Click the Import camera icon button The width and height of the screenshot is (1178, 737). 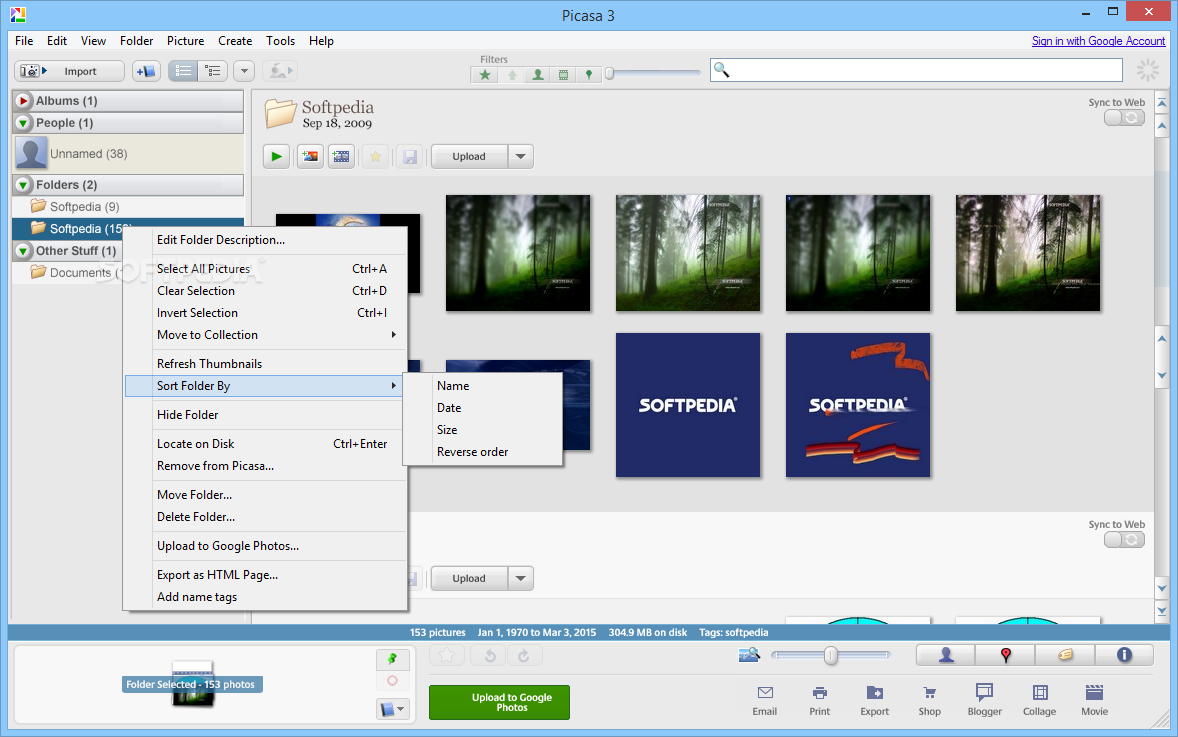coord(69,71)
